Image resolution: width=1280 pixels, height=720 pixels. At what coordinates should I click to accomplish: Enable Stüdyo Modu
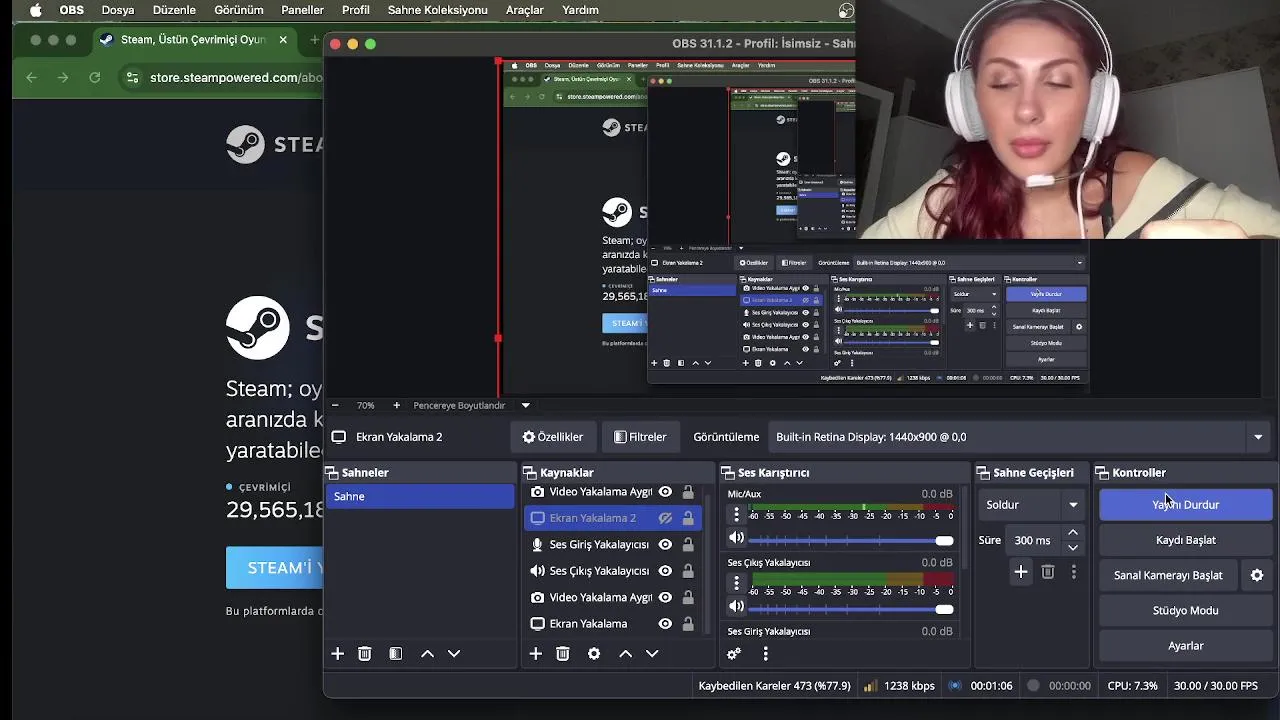(x=1186, y=610)
